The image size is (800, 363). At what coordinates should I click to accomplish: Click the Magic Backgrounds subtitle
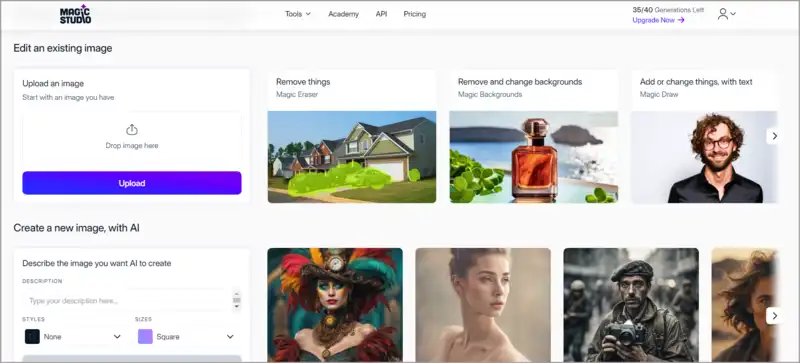click(490, 94)
